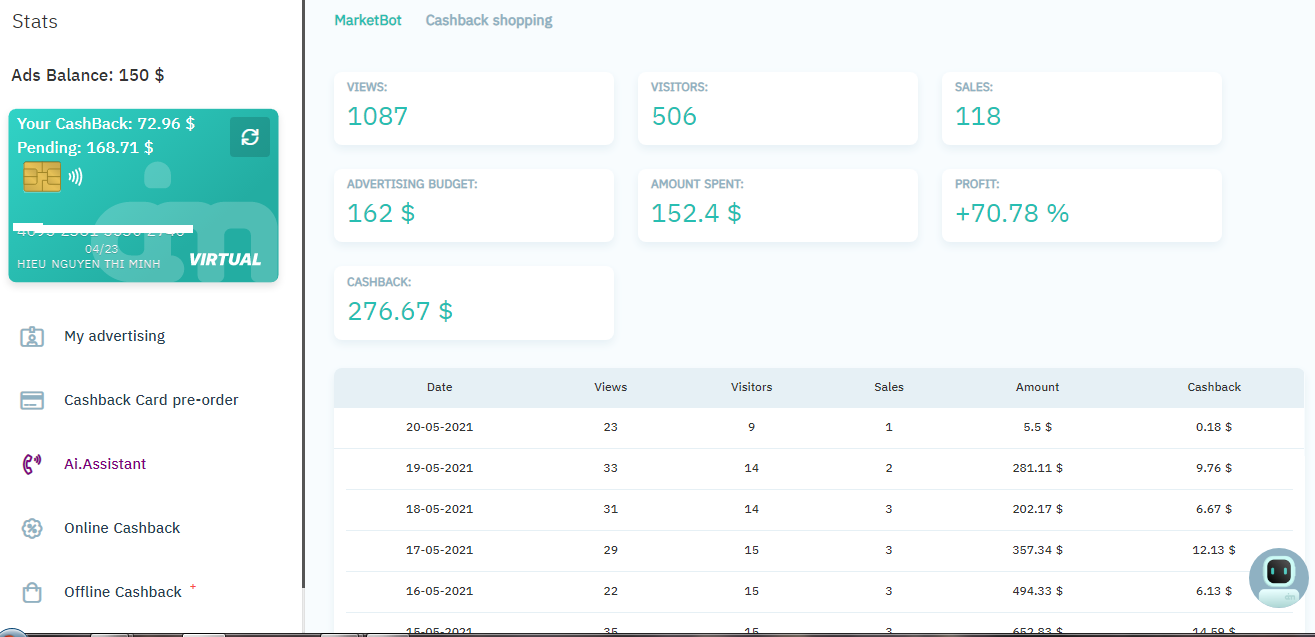Open the robot chat assistant widget
This screenshot has height=637, width=1315.
[1278, 577]
